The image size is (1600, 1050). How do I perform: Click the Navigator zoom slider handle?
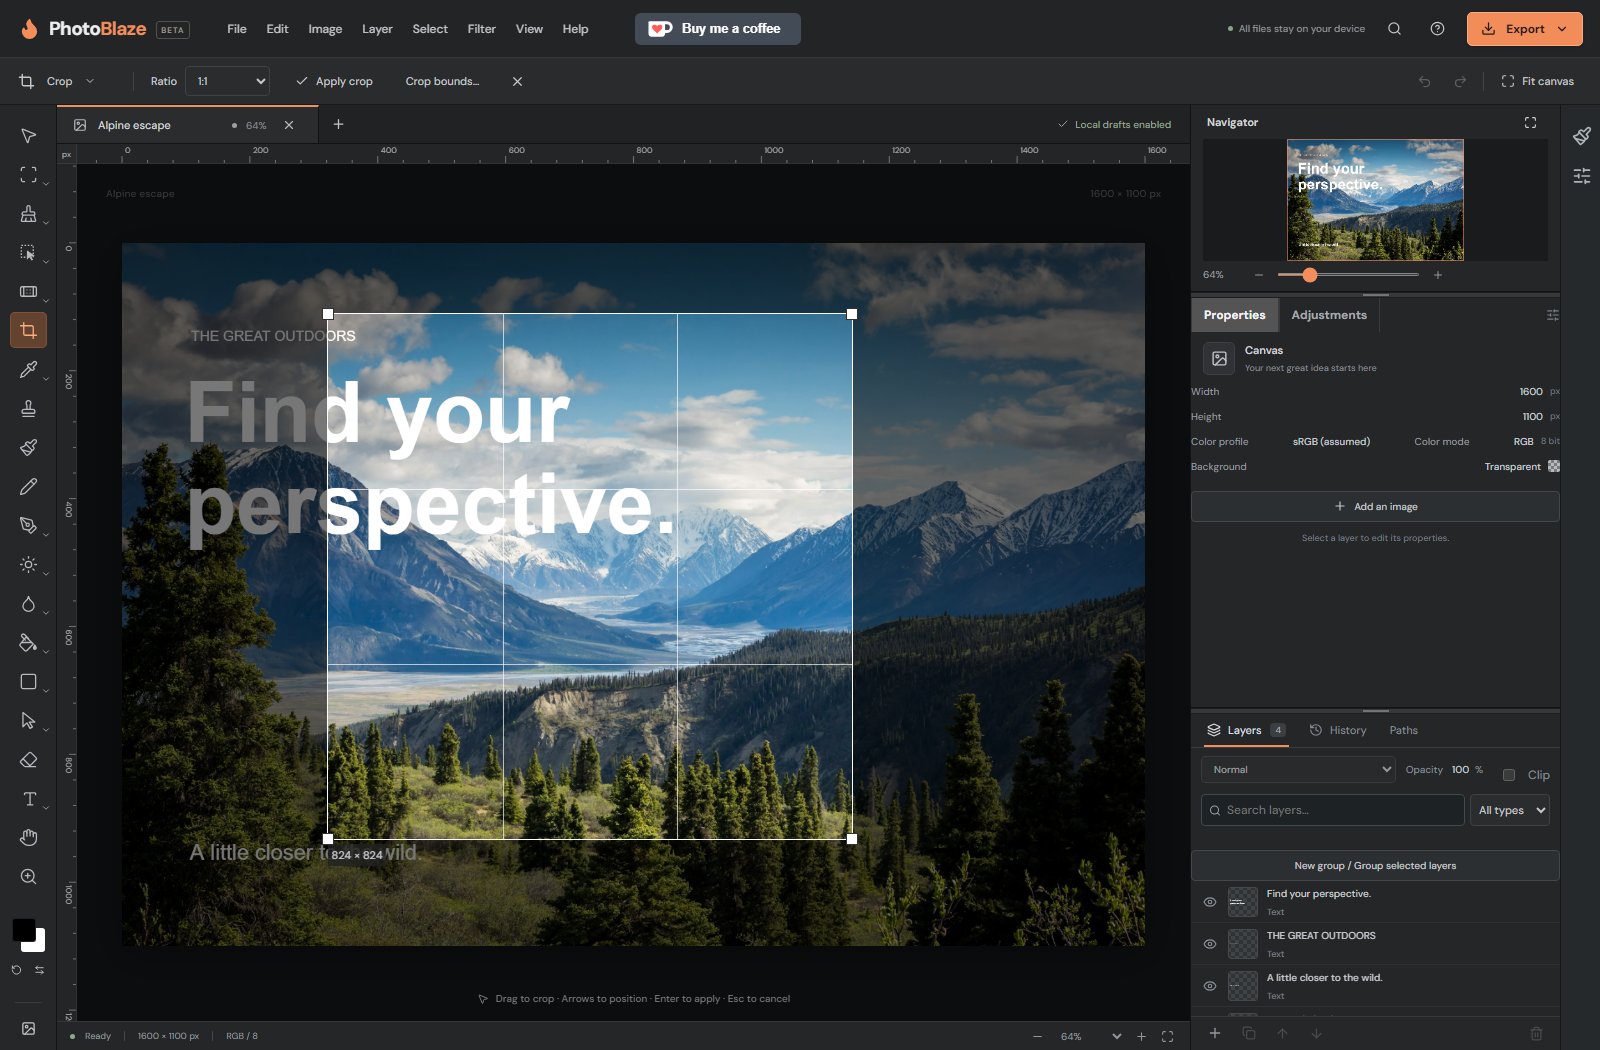1309,275
